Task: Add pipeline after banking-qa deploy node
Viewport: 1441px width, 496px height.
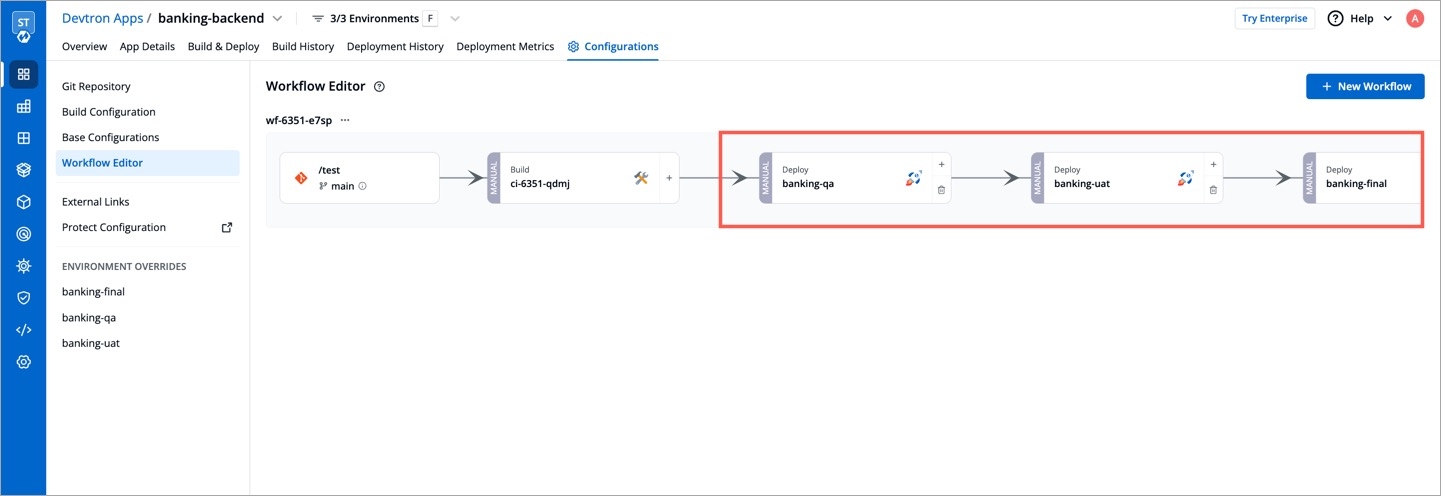Action: pyautogui.click(x=941, y=165)
